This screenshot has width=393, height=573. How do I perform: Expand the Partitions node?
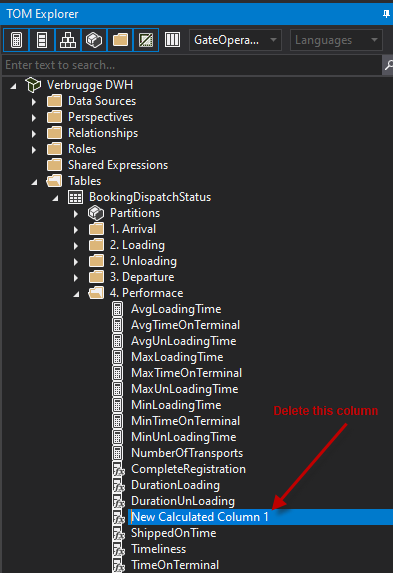click(x=76, y=214)
